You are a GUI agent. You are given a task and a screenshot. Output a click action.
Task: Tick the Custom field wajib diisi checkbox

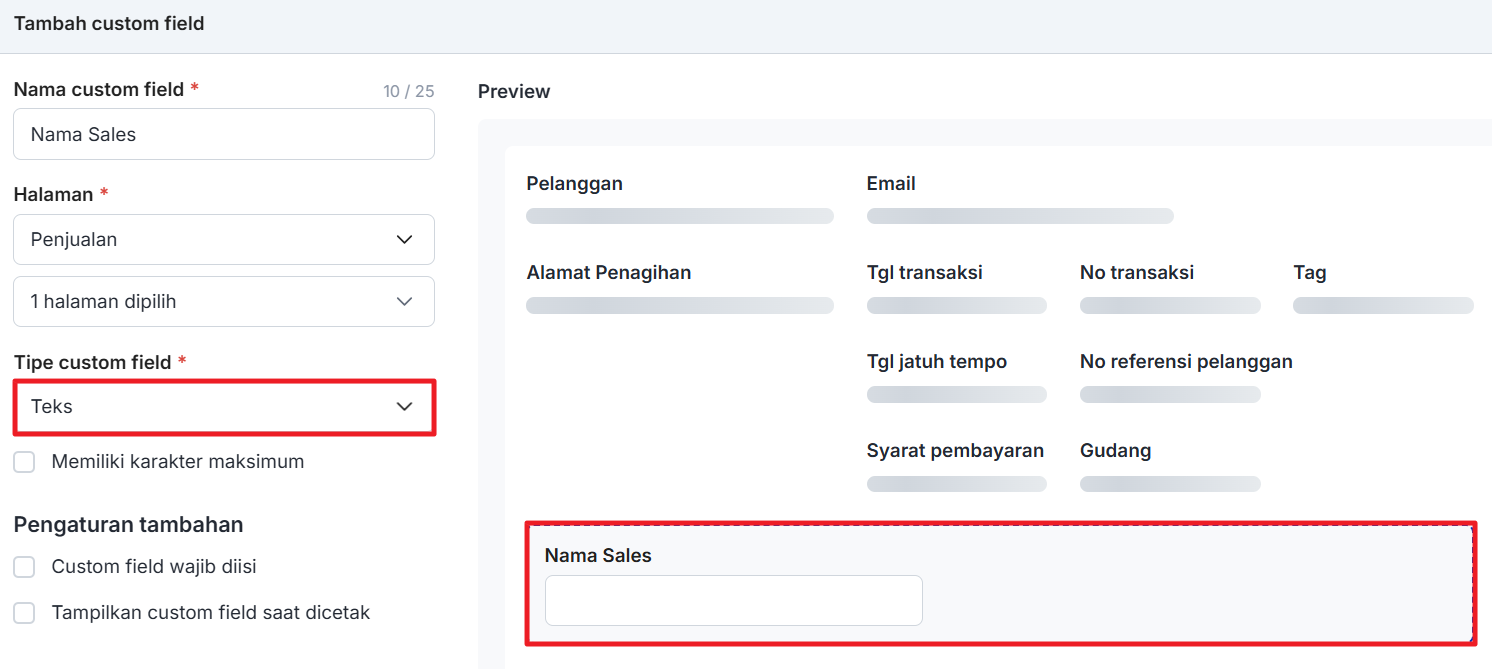24,567
